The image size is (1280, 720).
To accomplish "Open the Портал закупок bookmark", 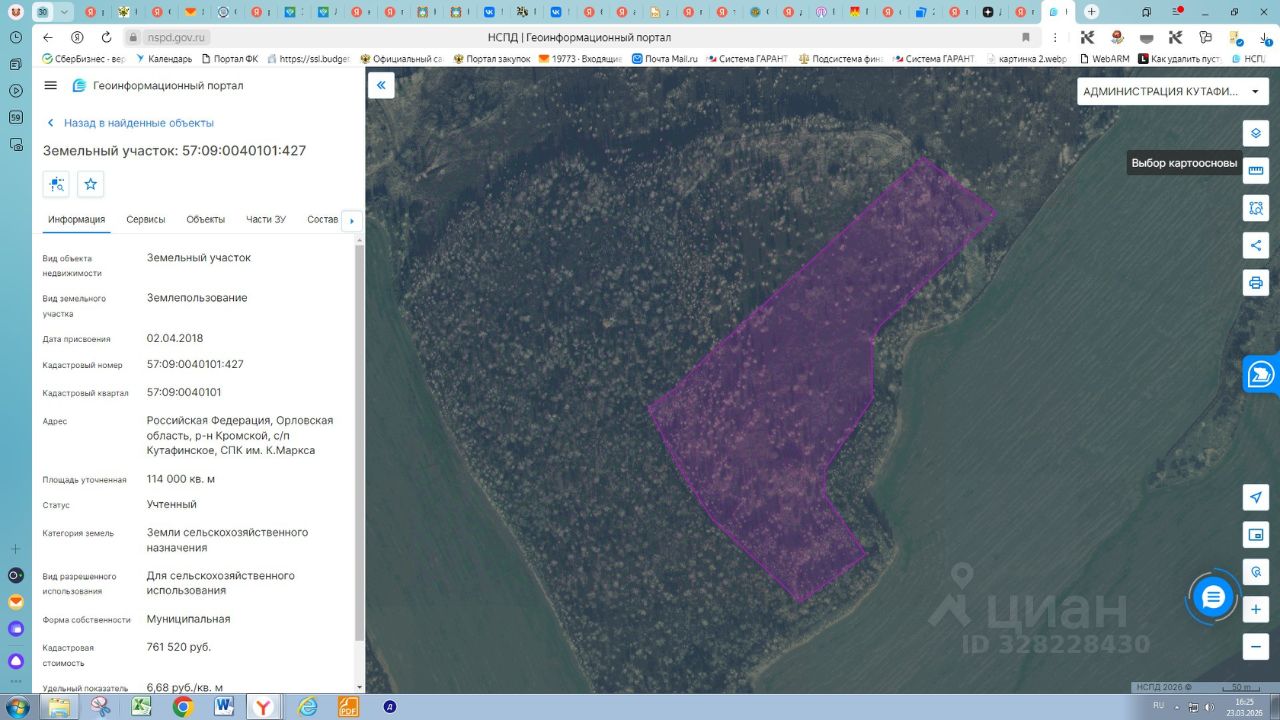I will click(x=492, y=59).
